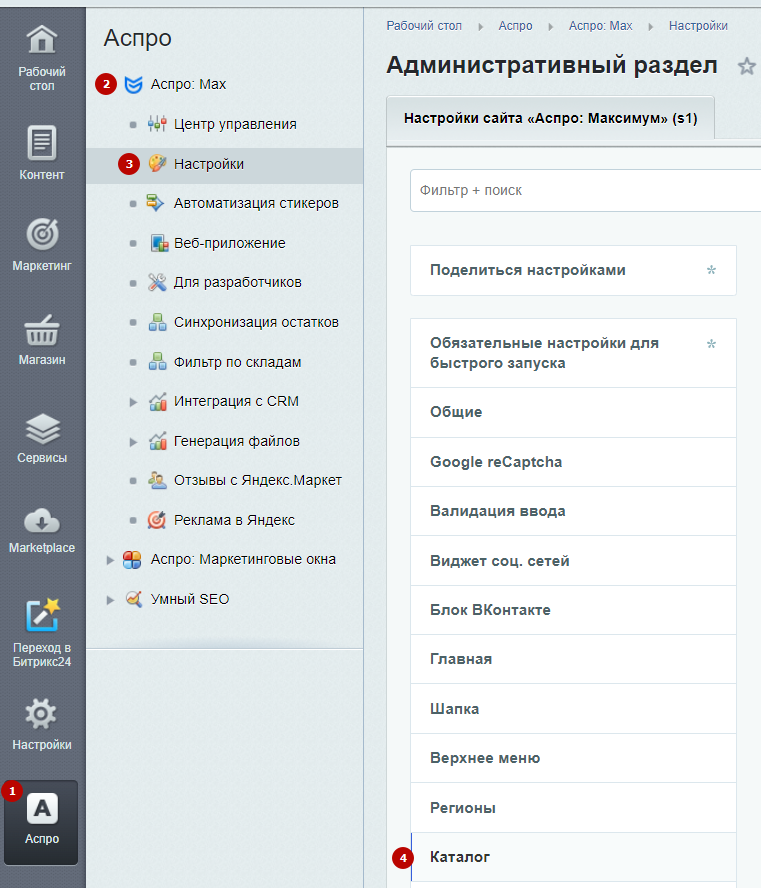Go to Аспро: Max breadcrumb link

coord(600,26)
